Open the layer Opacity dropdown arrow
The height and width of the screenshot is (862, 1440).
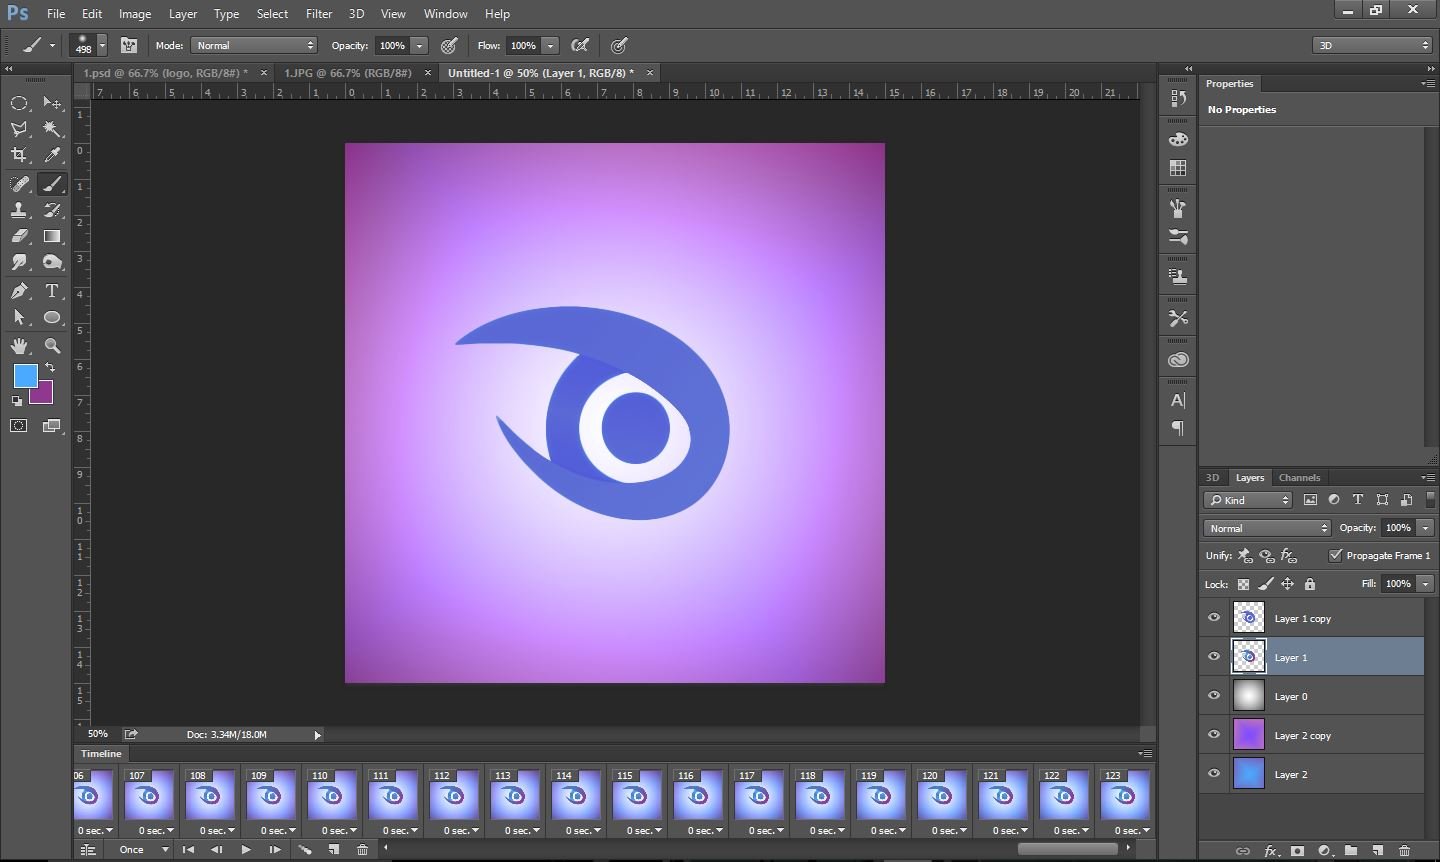click(x=1425, y=528)
